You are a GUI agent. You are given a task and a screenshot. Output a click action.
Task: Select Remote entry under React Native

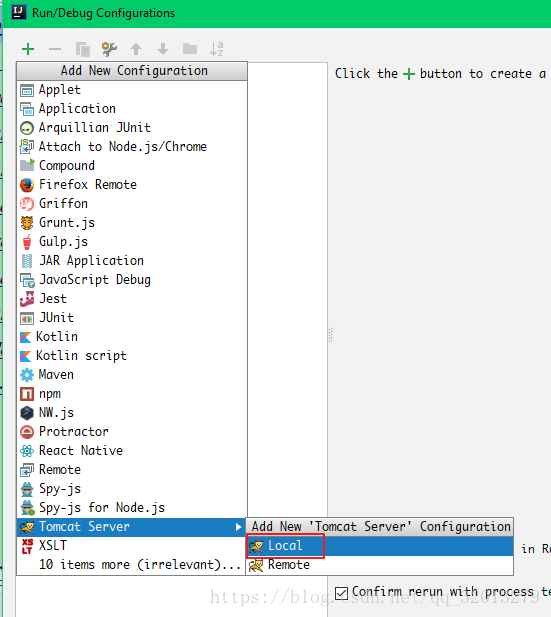(x=132, y=470)
